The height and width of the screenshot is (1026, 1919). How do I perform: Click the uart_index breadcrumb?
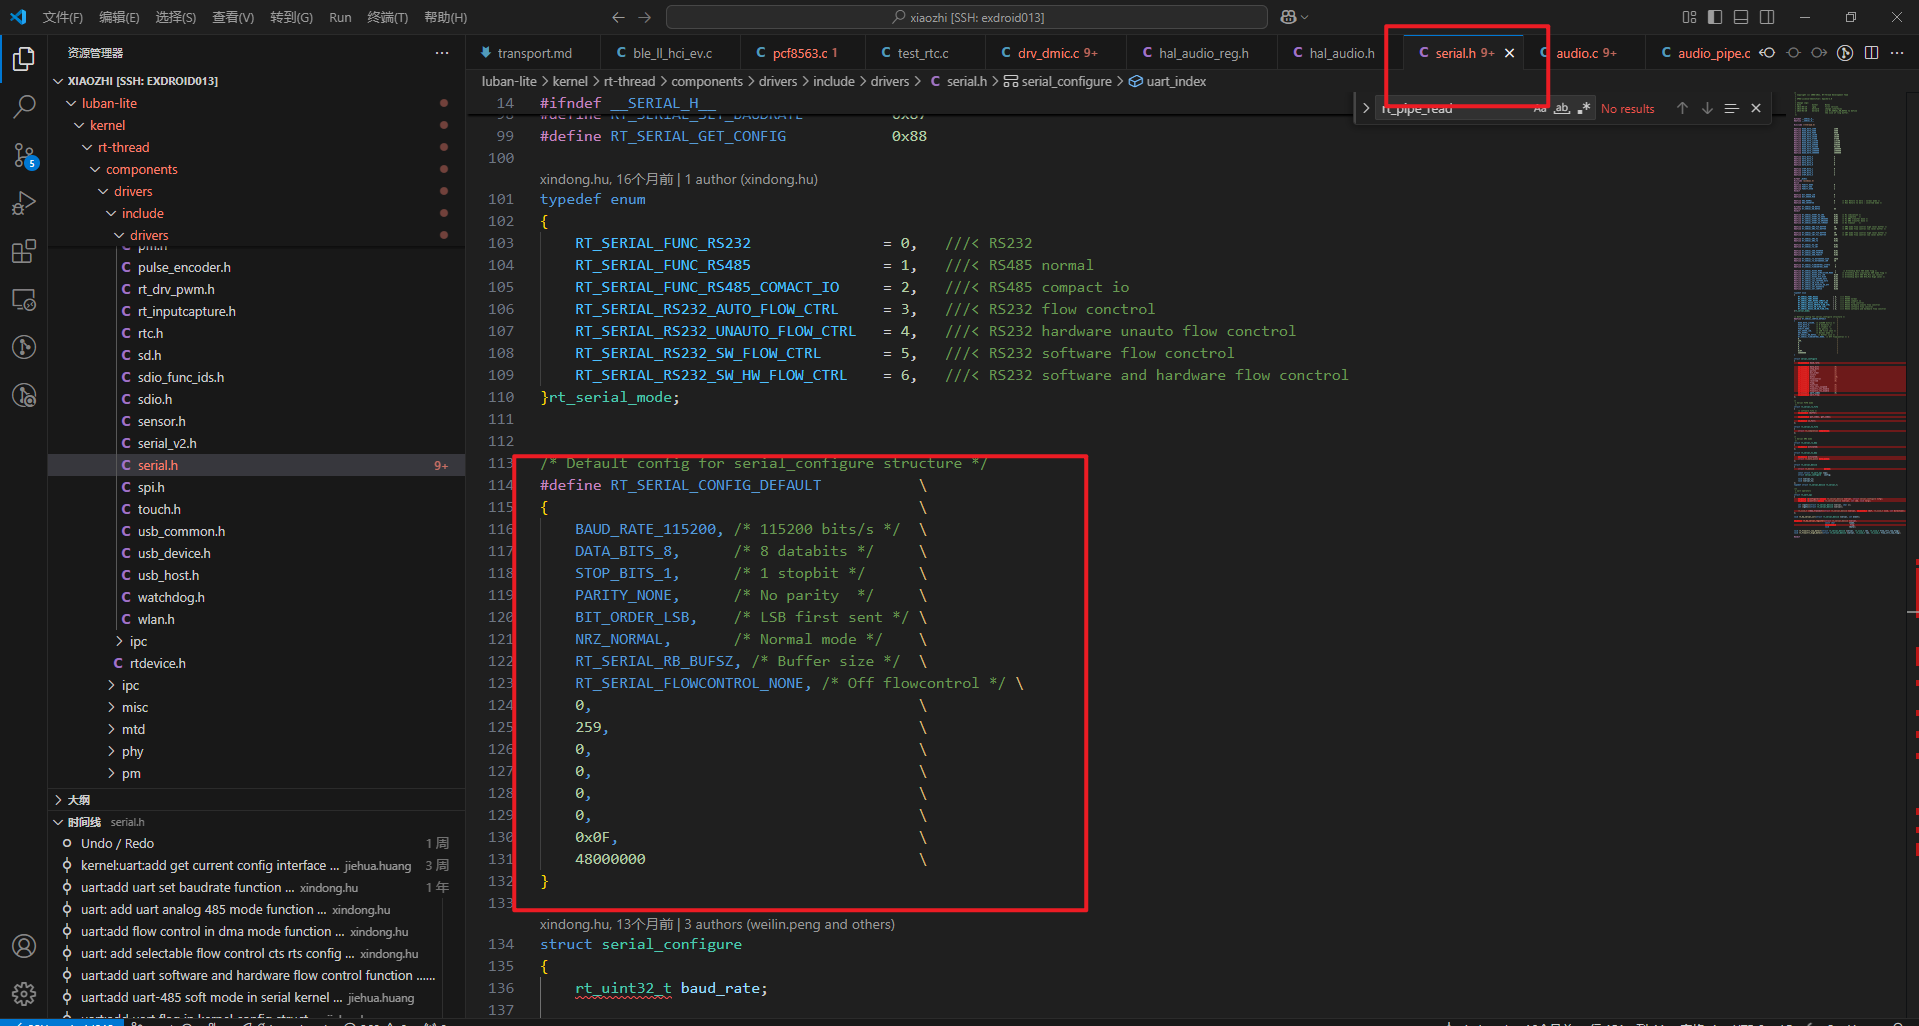point(1176,81)
